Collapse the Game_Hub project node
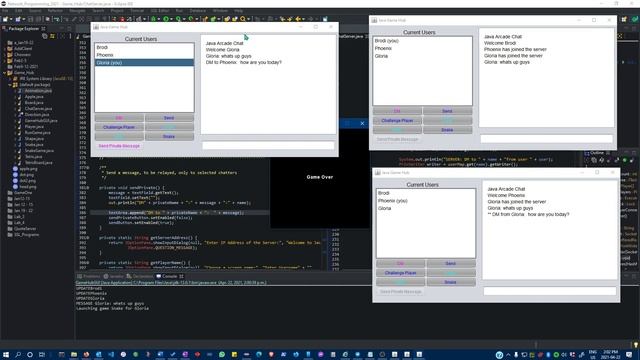 click(4, 73)
